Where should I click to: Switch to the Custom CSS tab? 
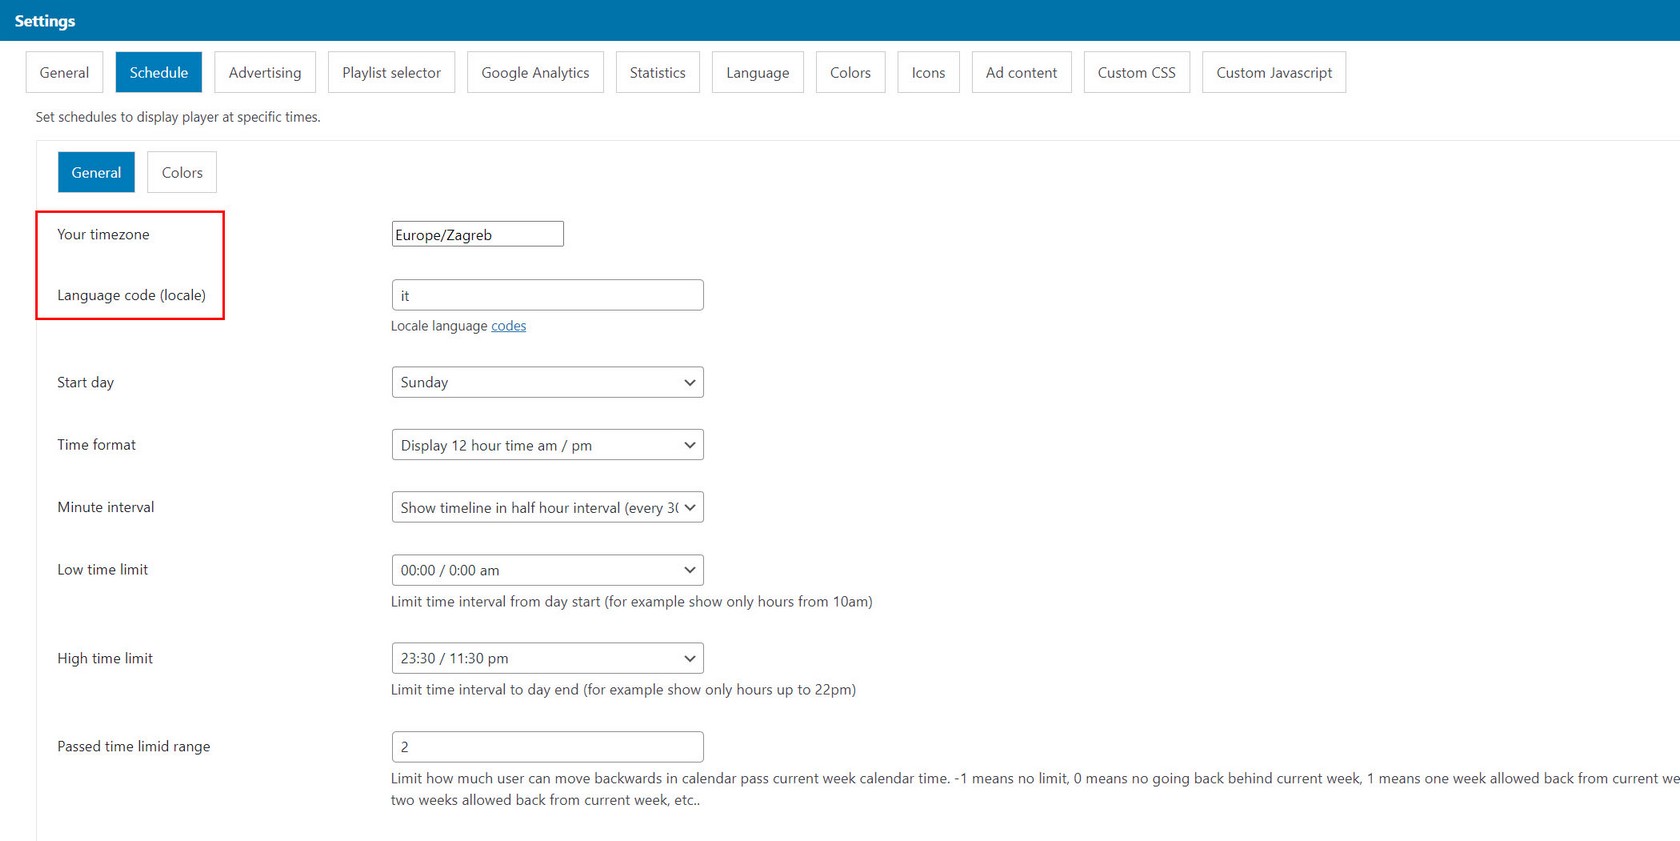1136,72
